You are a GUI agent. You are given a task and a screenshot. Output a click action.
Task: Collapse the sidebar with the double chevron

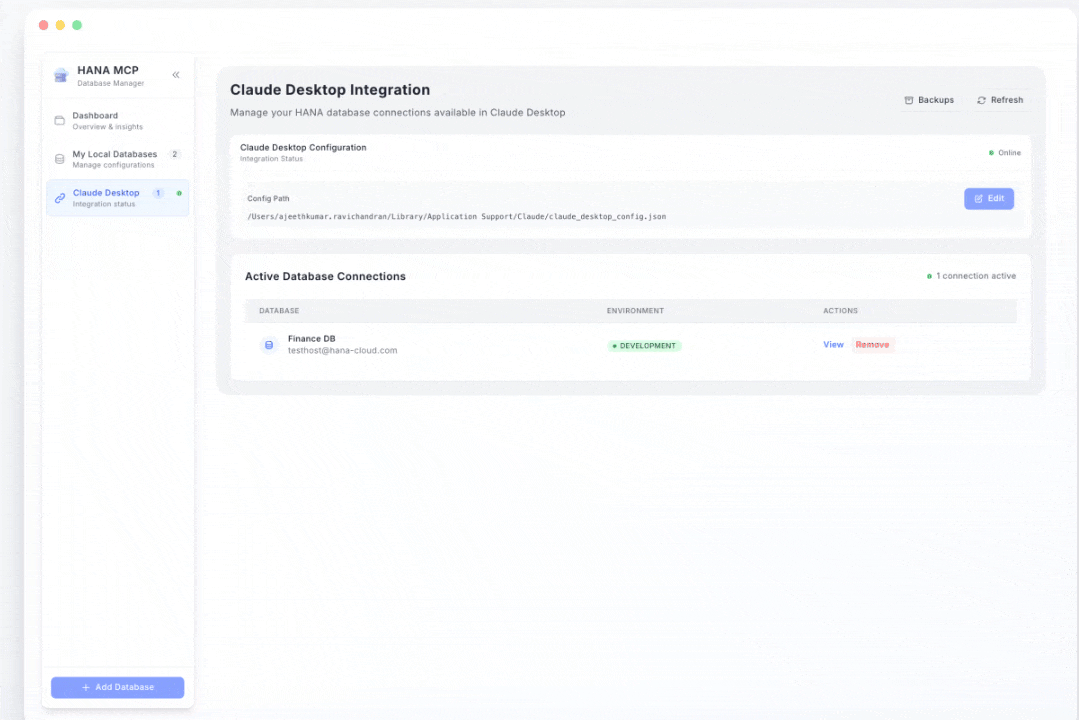pos(176,75)
